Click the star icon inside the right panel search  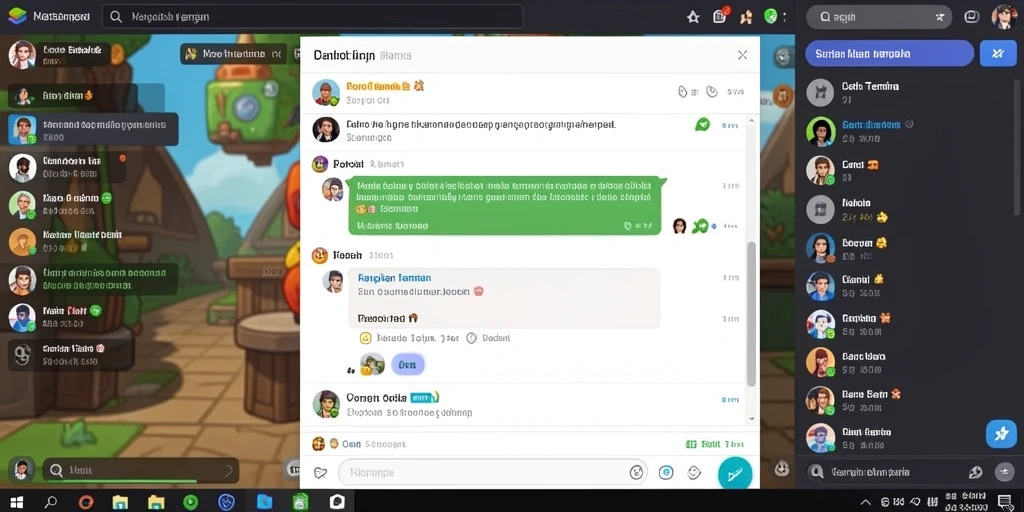(940, 18)
